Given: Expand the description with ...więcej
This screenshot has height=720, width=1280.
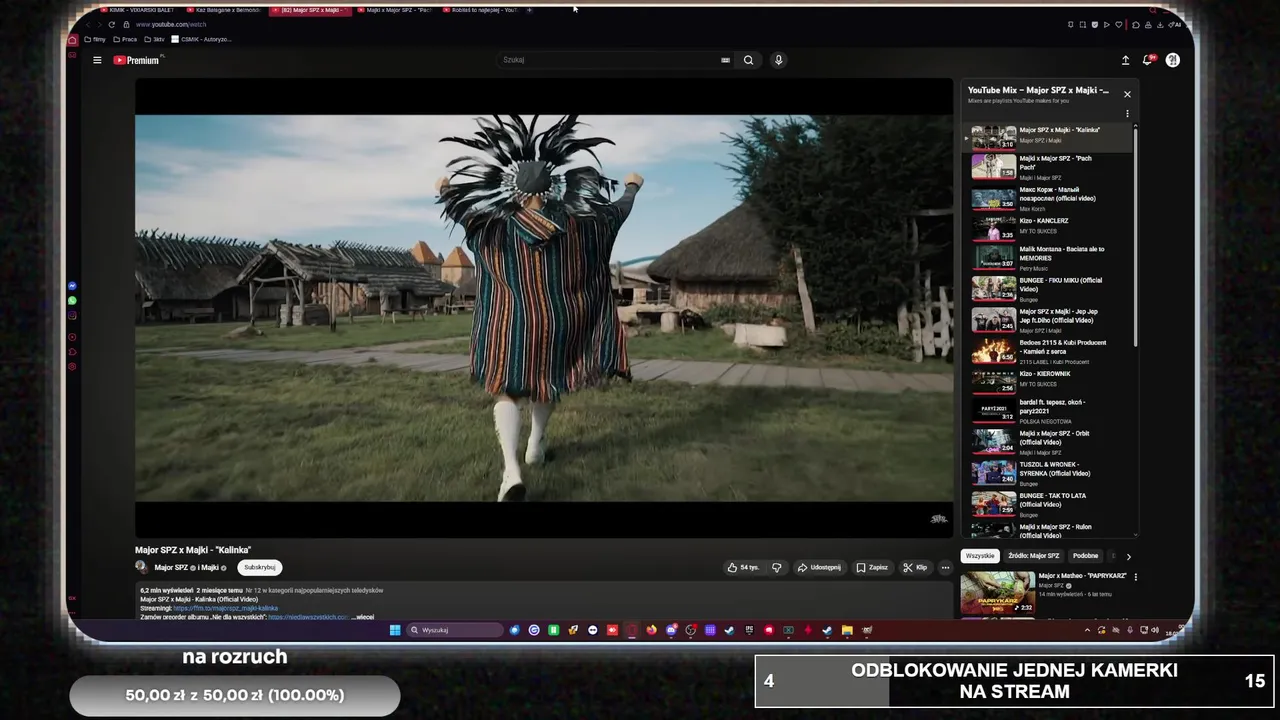Looking at the screenshot, I should tap(364, 617).
